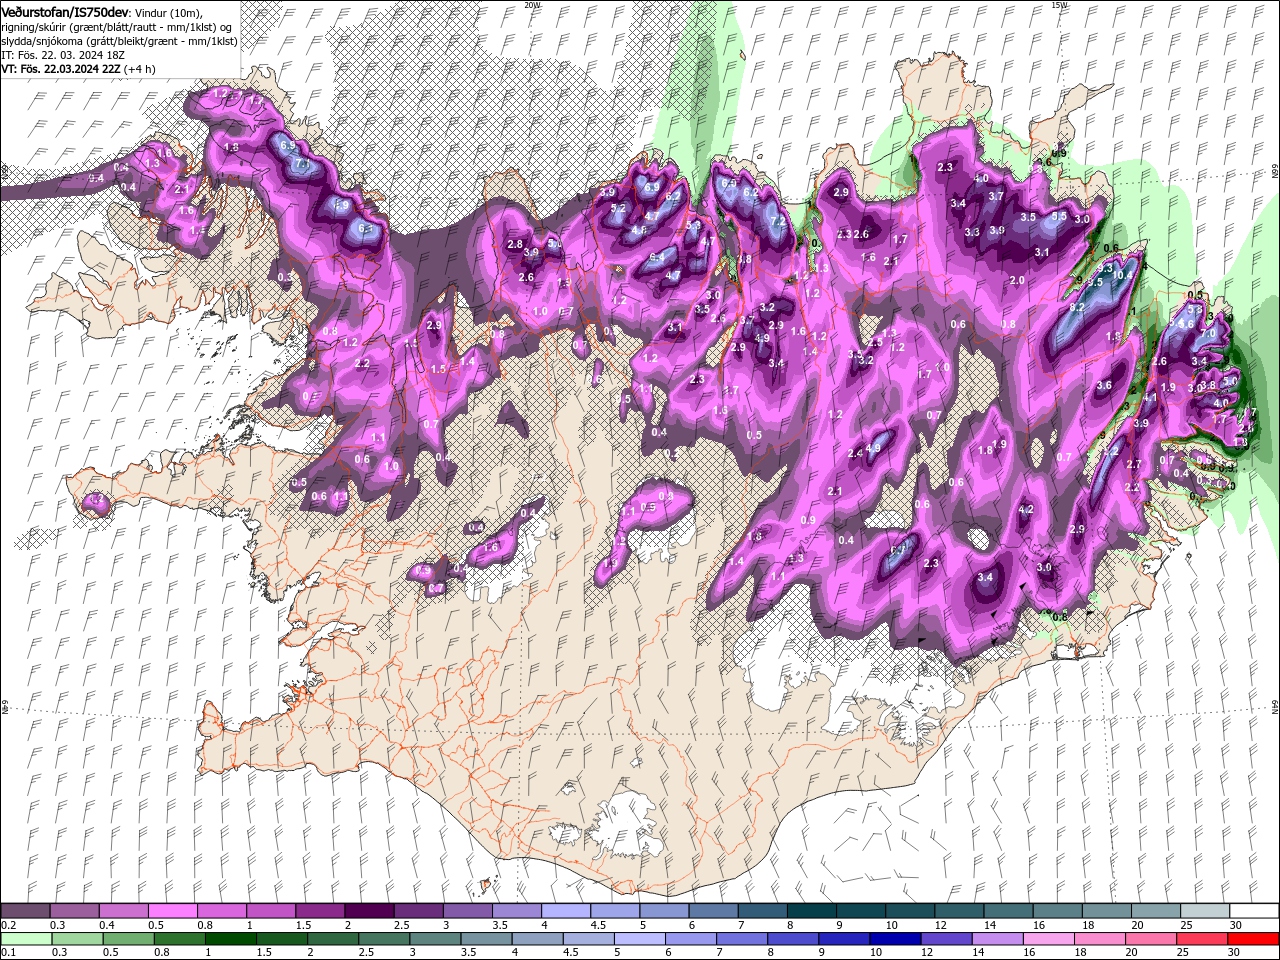
Task: Click the '0.1' label in lower legend
Action: click(7, 953)
